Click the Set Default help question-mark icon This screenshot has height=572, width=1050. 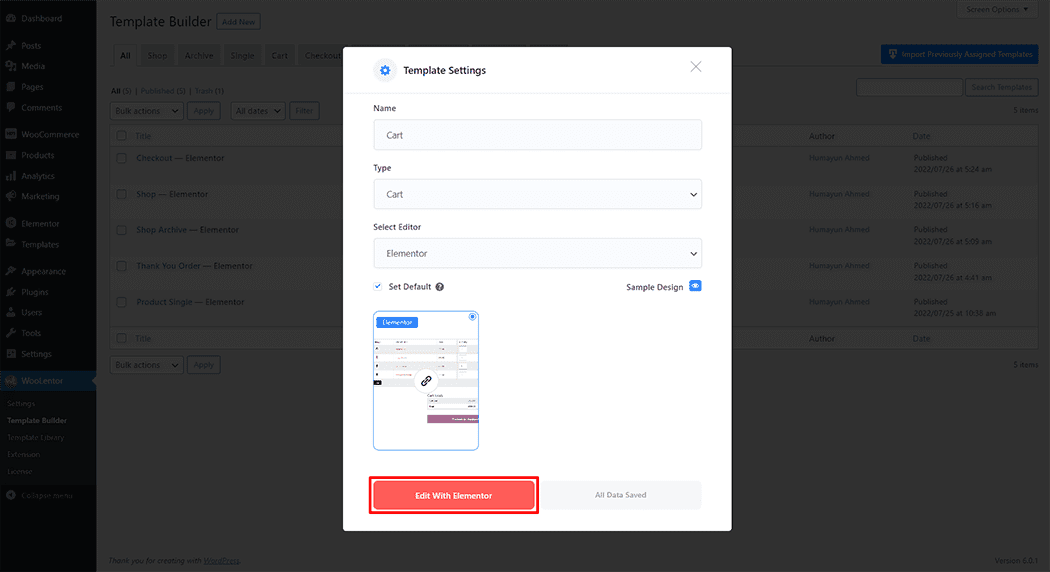pyautogui.click(x=440, y=287)
